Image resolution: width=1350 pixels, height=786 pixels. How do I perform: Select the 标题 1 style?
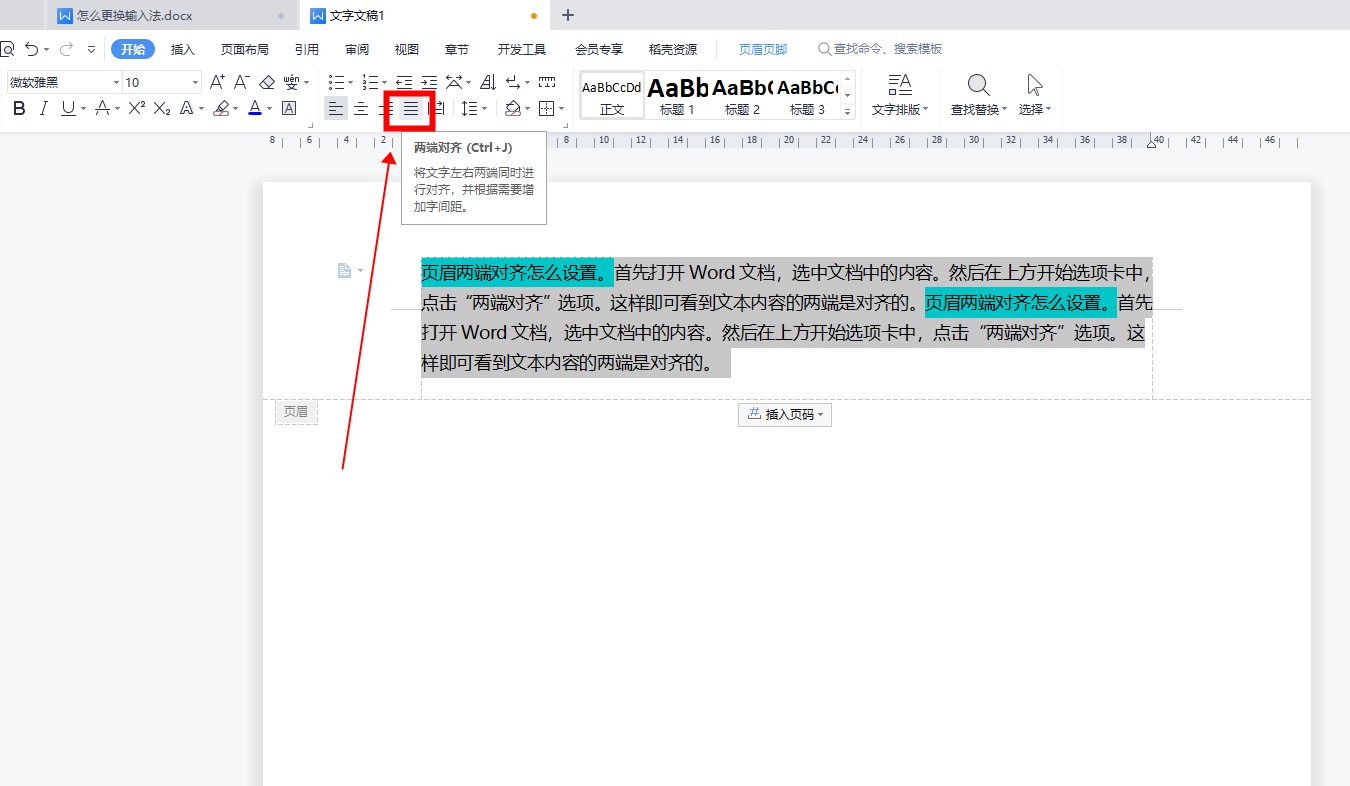[x=677, y=96]
